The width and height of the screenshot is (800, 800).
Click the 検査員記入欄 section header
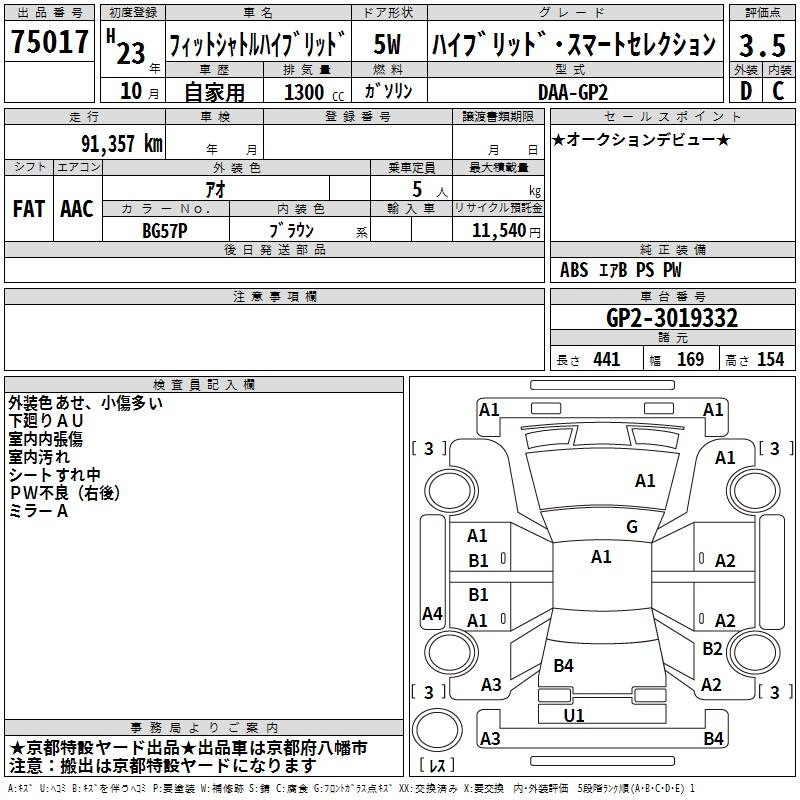click(x=204, y=385)
